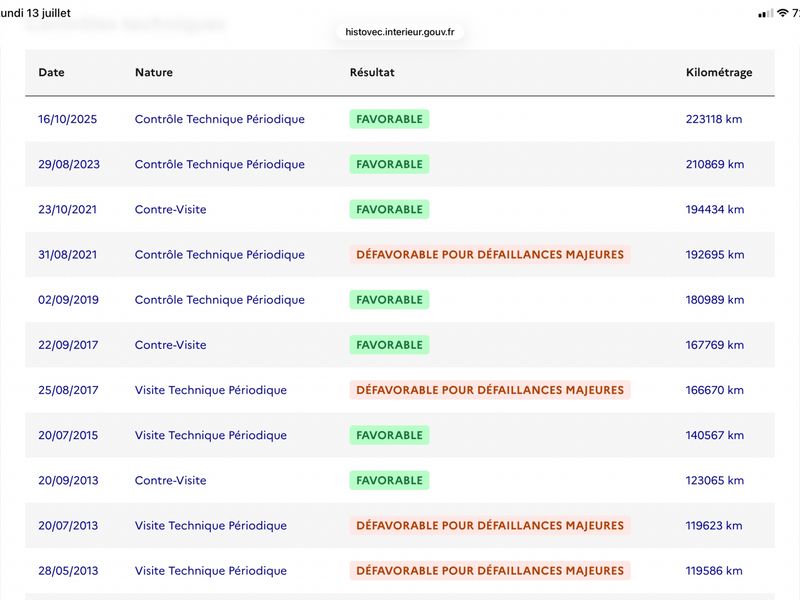
Task: Click the 180989 km mileage value
Action: (x=715, y=300)
